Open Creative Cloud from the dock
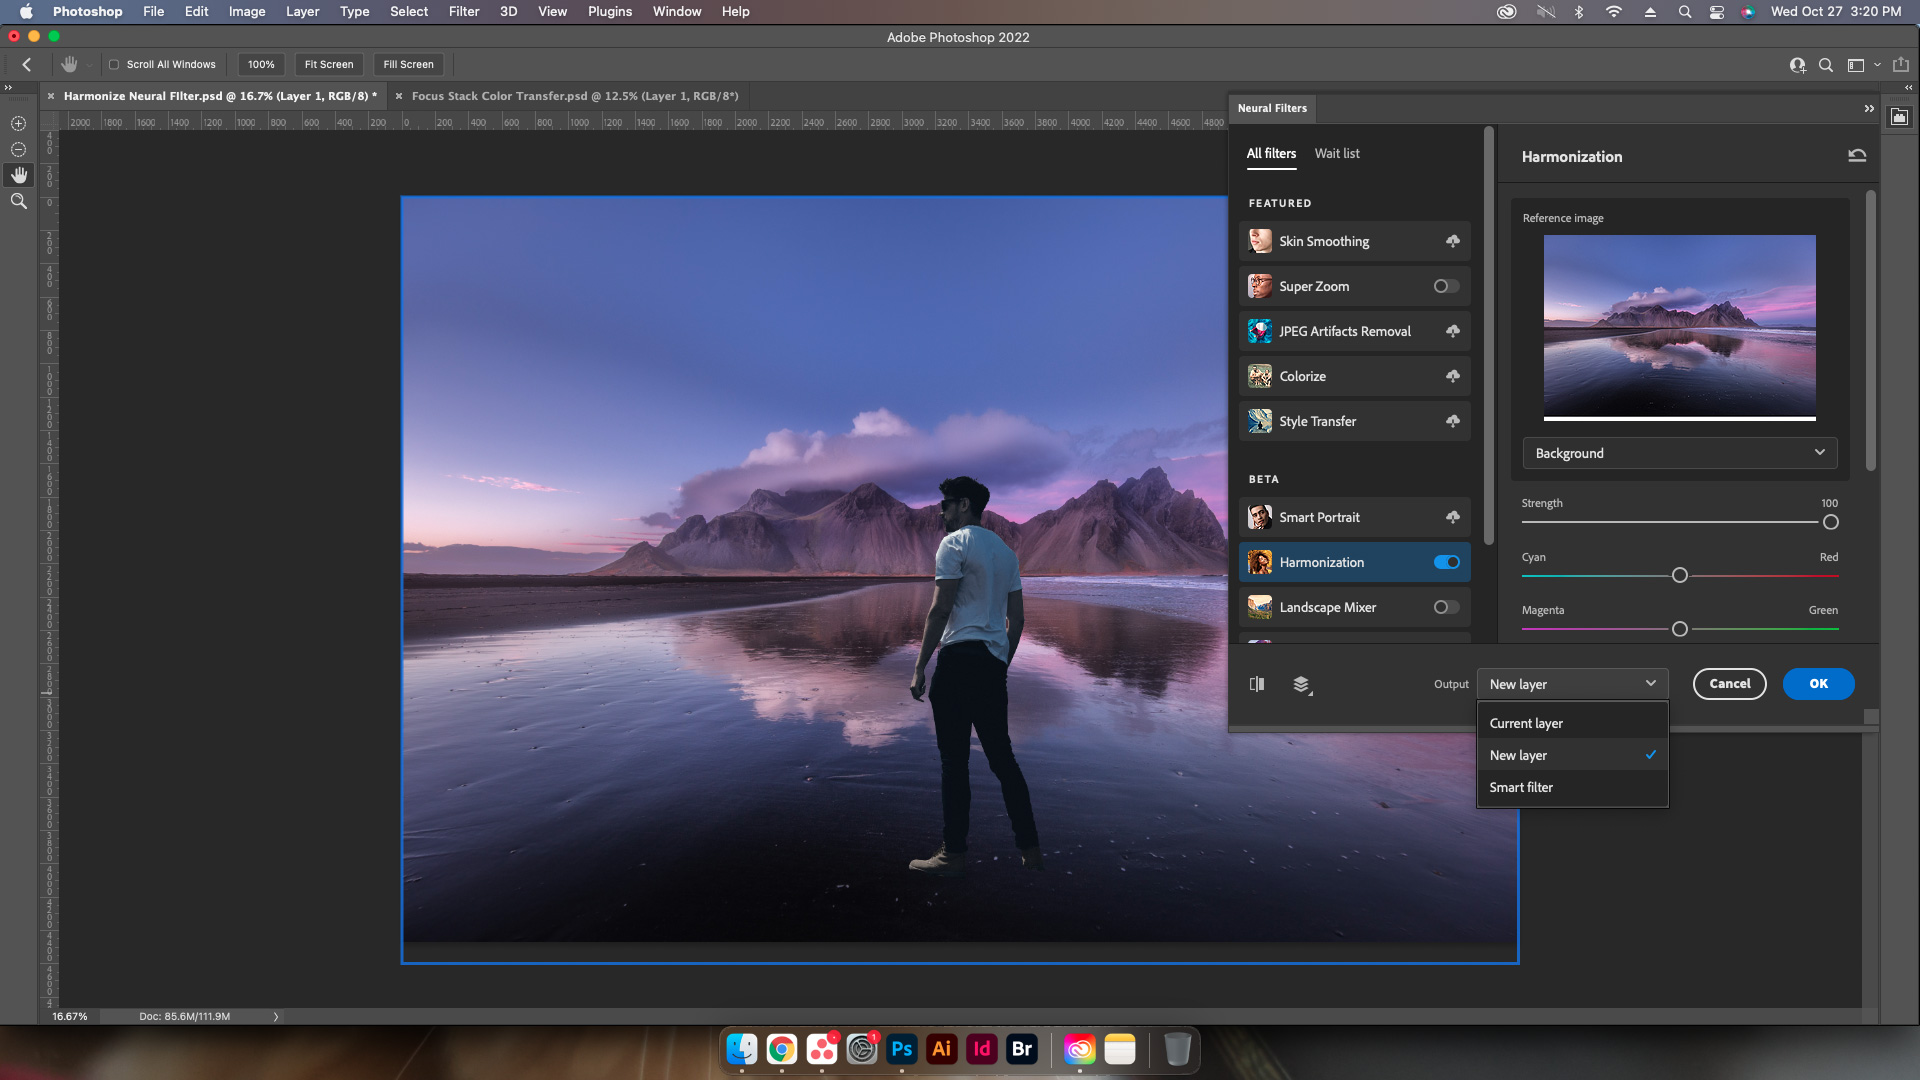The width and height of the screenshot is (1920, 1080). click(1080, 1049)
